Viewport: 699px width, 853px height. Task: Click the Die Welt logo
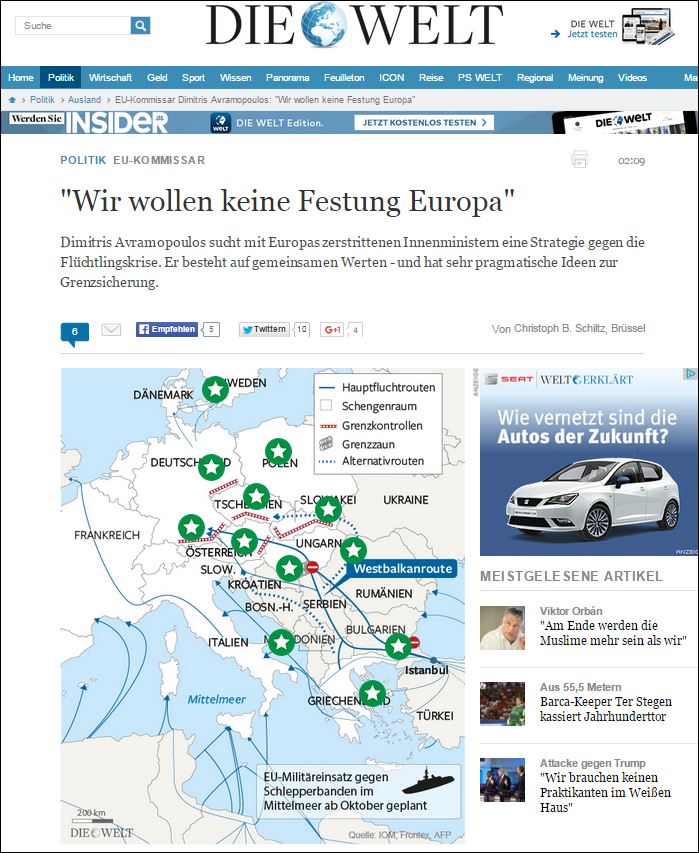tap(355, 26)
